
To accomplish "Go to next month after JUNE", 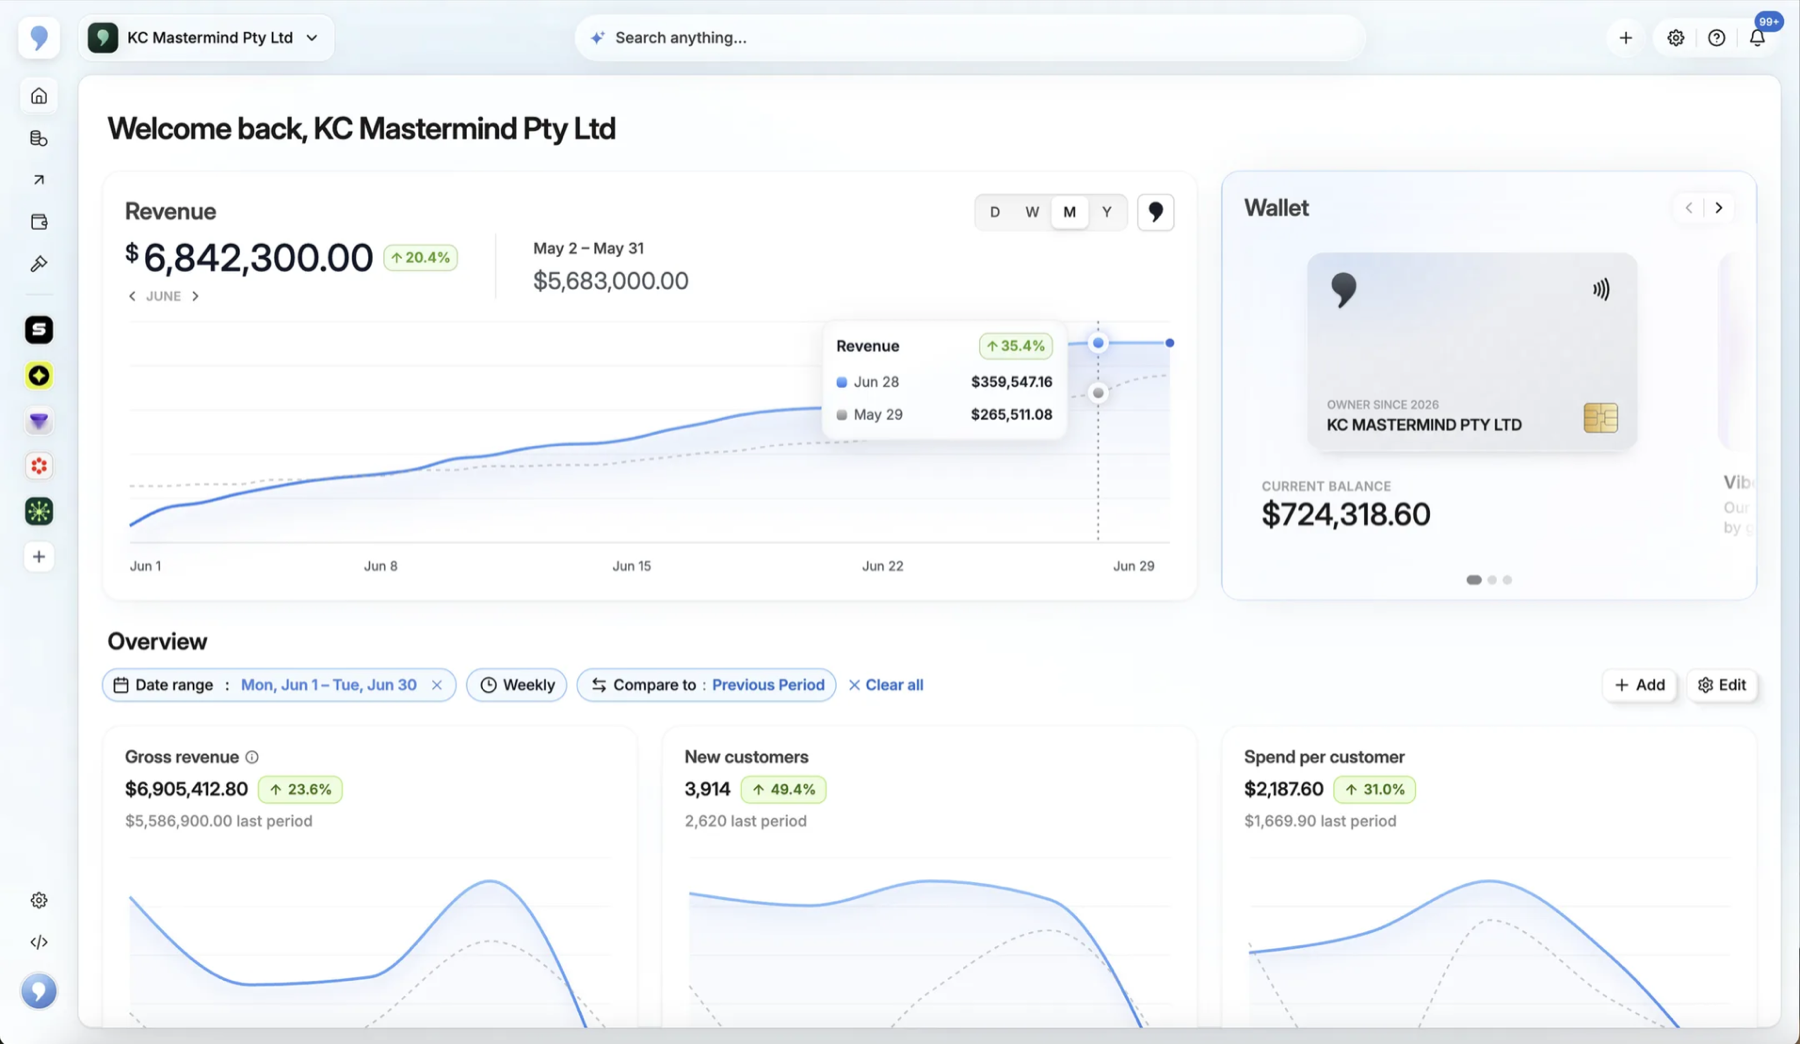I will (x=196, y=296).
